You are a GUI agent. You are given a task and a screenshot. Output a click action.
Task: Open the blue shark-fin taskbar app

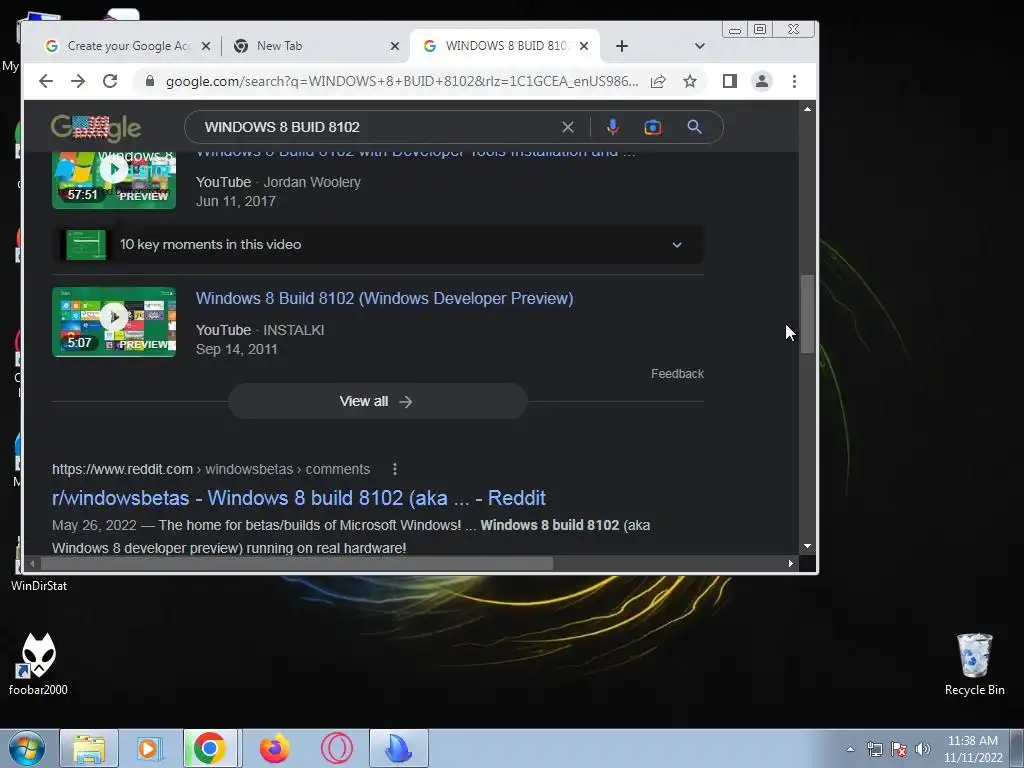coord(398,748)
